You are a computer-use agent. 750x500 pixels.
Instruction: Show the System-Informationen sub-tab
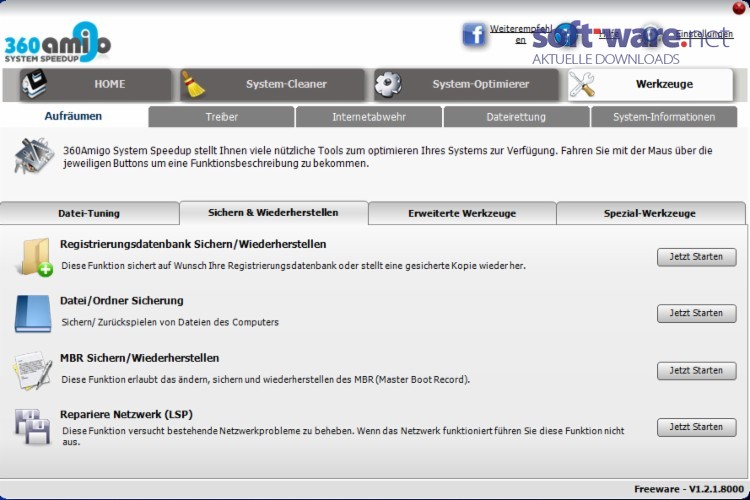pos(664,117)
